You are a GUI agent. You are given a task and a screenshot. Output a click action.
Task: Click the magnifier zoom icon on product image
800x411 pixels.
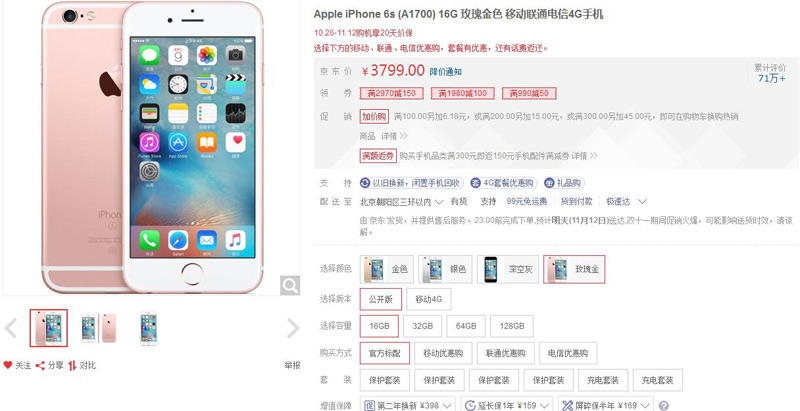coord(290,286)
